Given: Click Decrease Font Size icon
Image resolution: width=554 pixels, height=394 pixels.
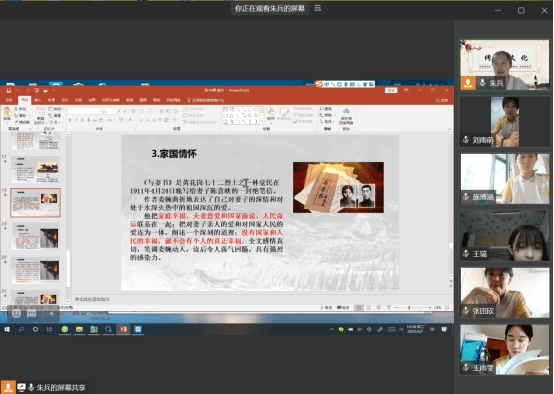Looking at the screenshot, I should [x=125, y=111].
